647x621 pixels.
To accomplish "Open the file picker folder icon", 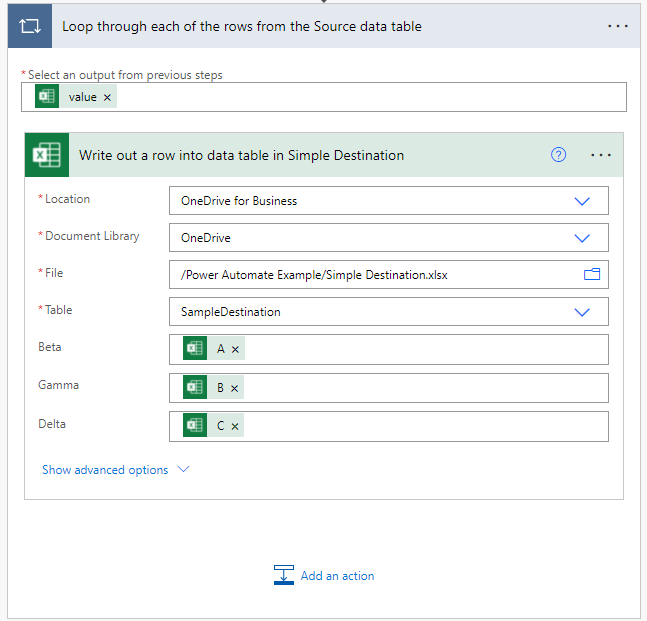I will tap(592, 274).
